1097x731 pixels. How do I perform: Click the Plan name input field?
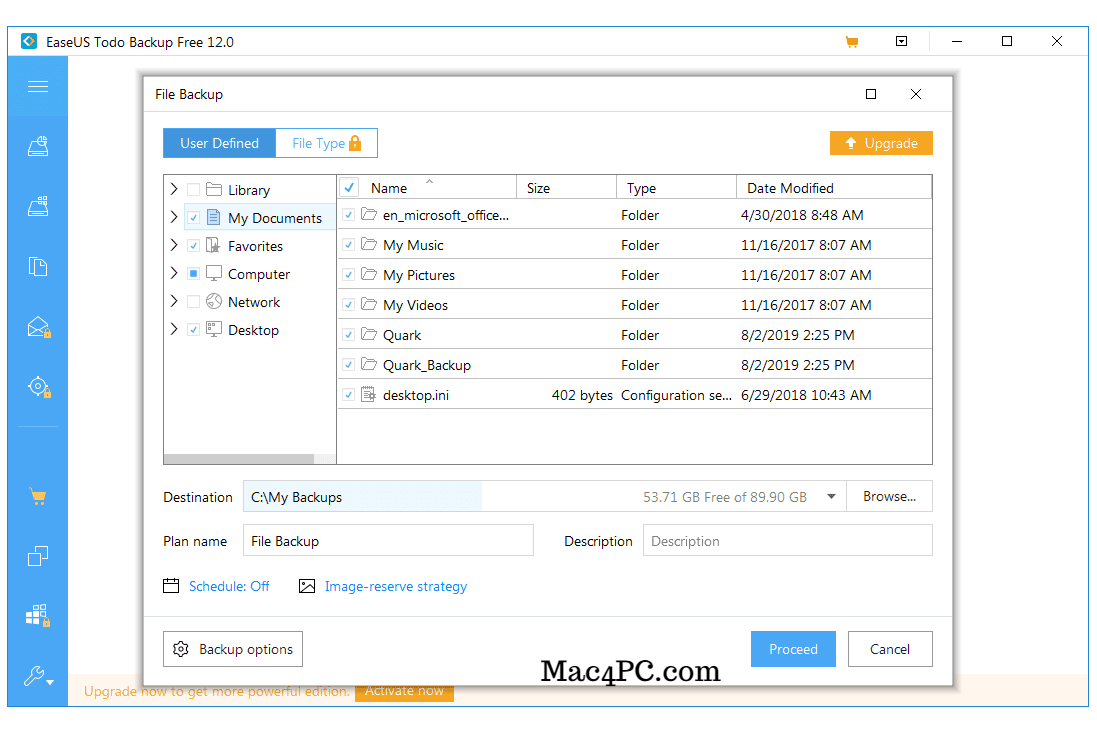(x=388, y=541)
